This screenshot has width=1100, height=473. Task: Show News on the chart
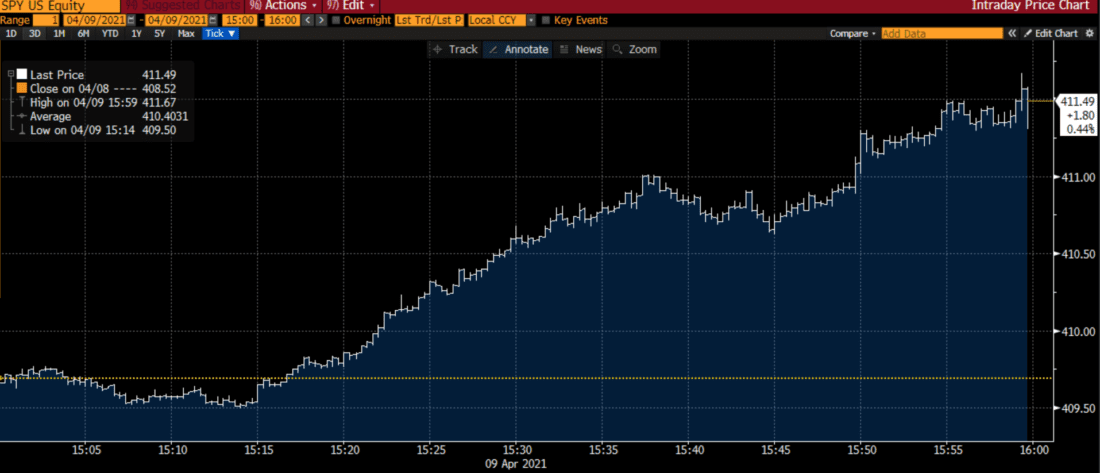[582, 49]
